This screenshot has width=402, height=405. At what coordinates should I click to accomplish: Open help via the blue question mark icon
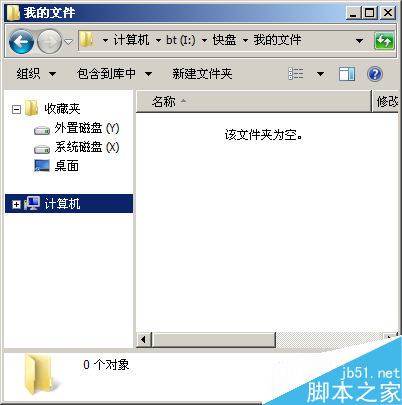tap(375, 74)
